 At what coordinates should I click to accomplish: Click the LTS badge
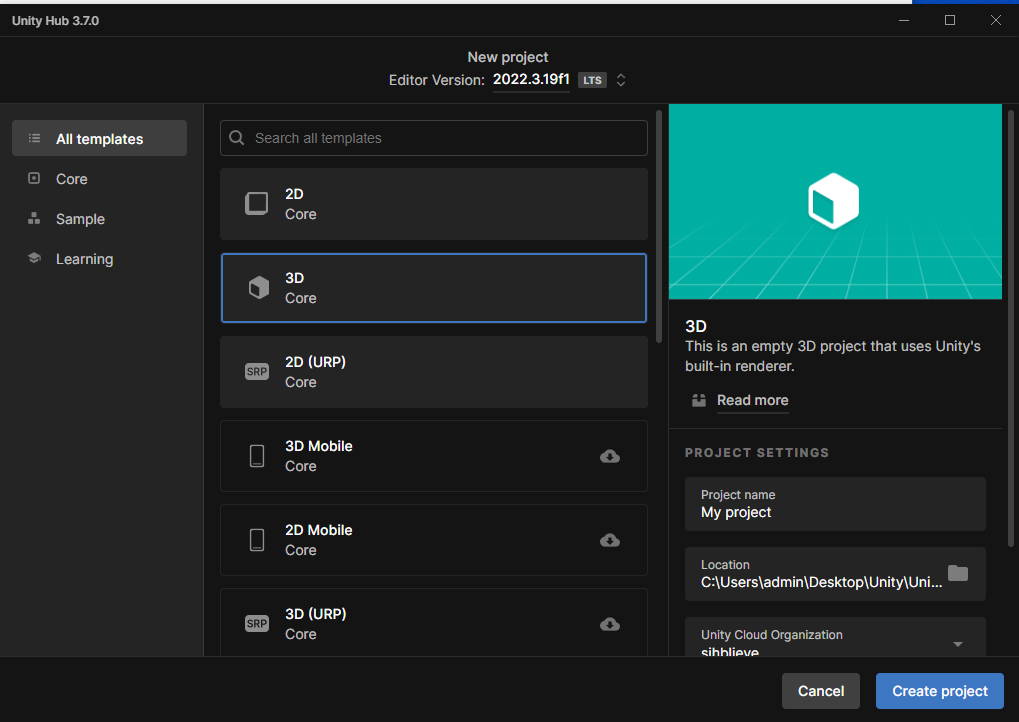click(x=592, y=81)
